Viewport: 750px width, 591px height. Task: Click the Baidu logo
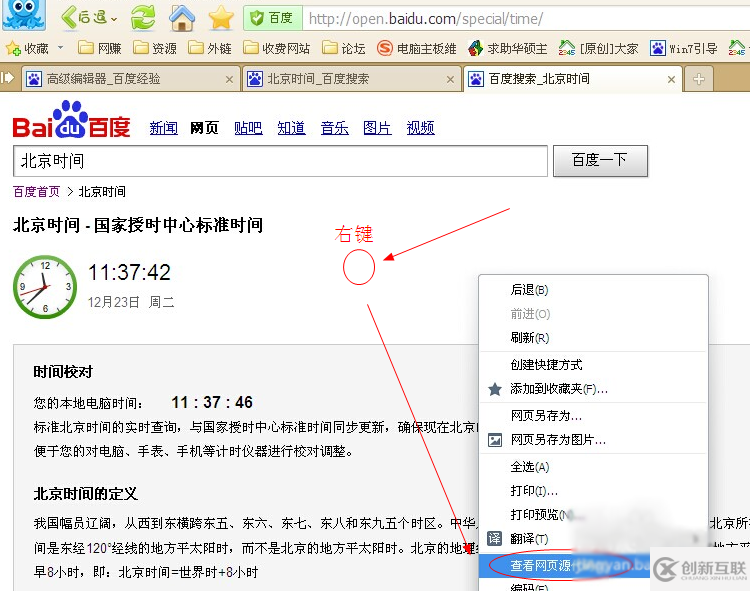coord(72,120)
